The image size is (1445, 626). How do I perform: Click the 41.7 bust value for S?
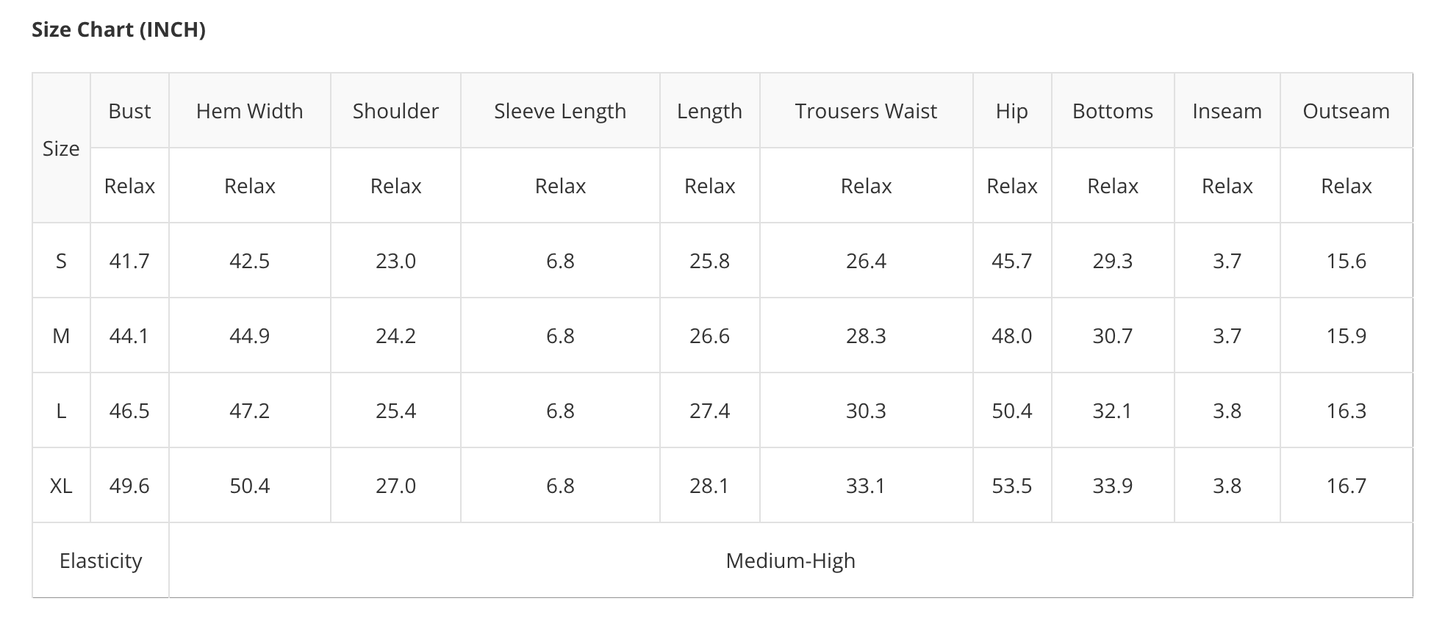click(x=130, y=261)
